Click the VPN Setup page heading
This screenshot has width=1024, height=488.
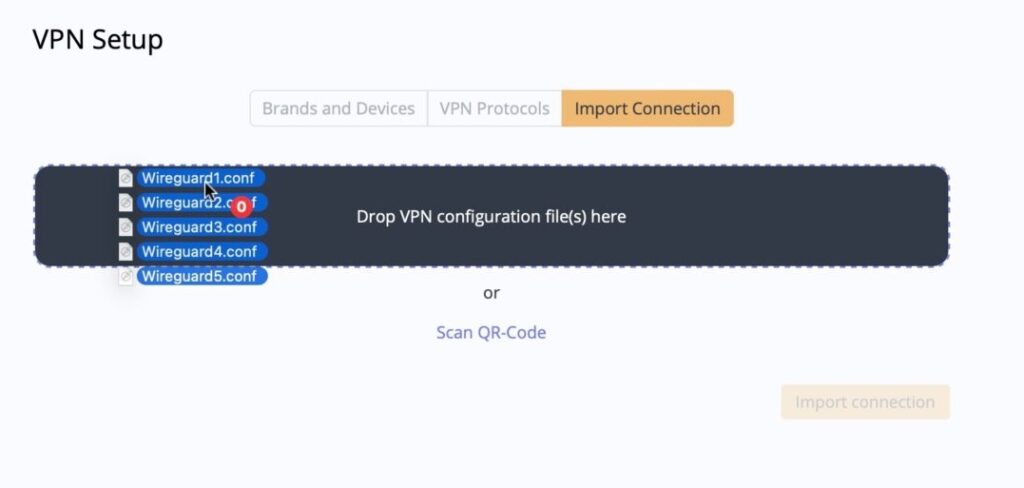coord(97,40)
